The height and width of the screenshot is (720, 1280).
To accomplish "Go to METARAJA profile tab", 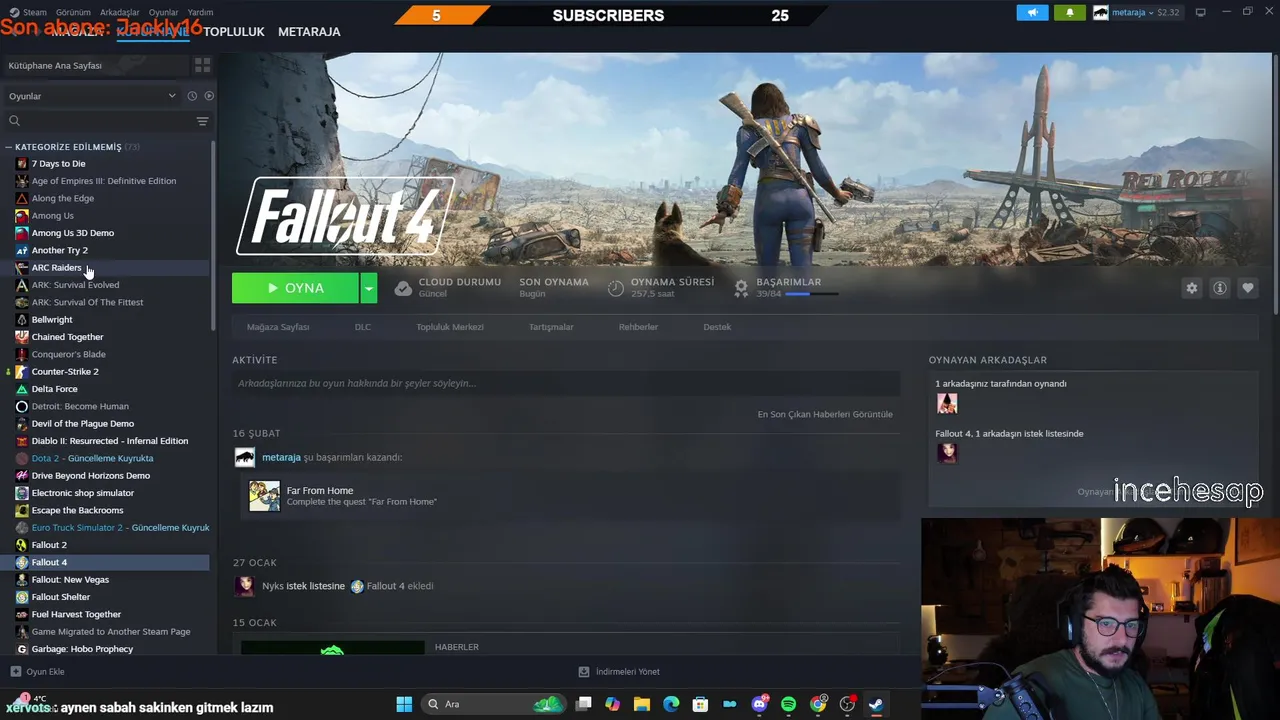I will click(309, 32).
